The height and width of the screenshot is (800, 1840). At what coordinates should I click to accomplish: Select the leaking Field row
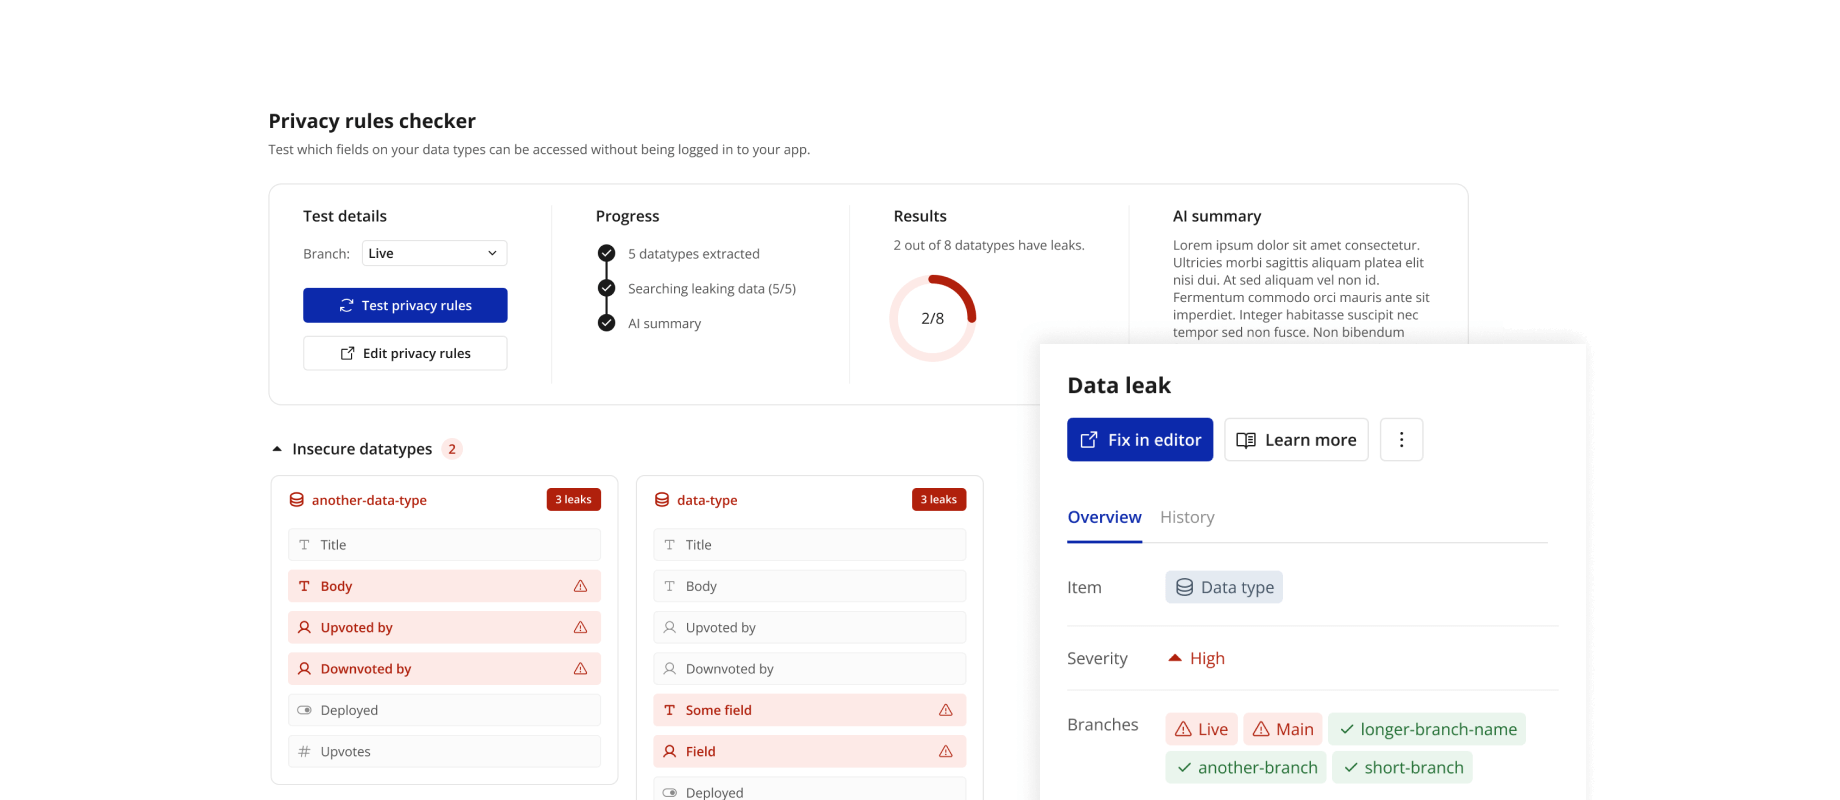809,751
